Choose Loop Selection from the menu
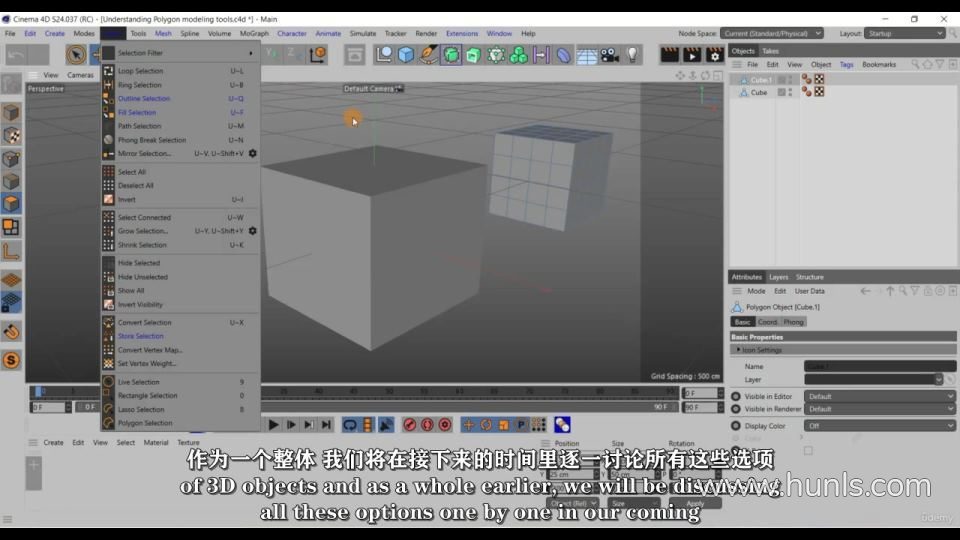 [x=140, y=71]
